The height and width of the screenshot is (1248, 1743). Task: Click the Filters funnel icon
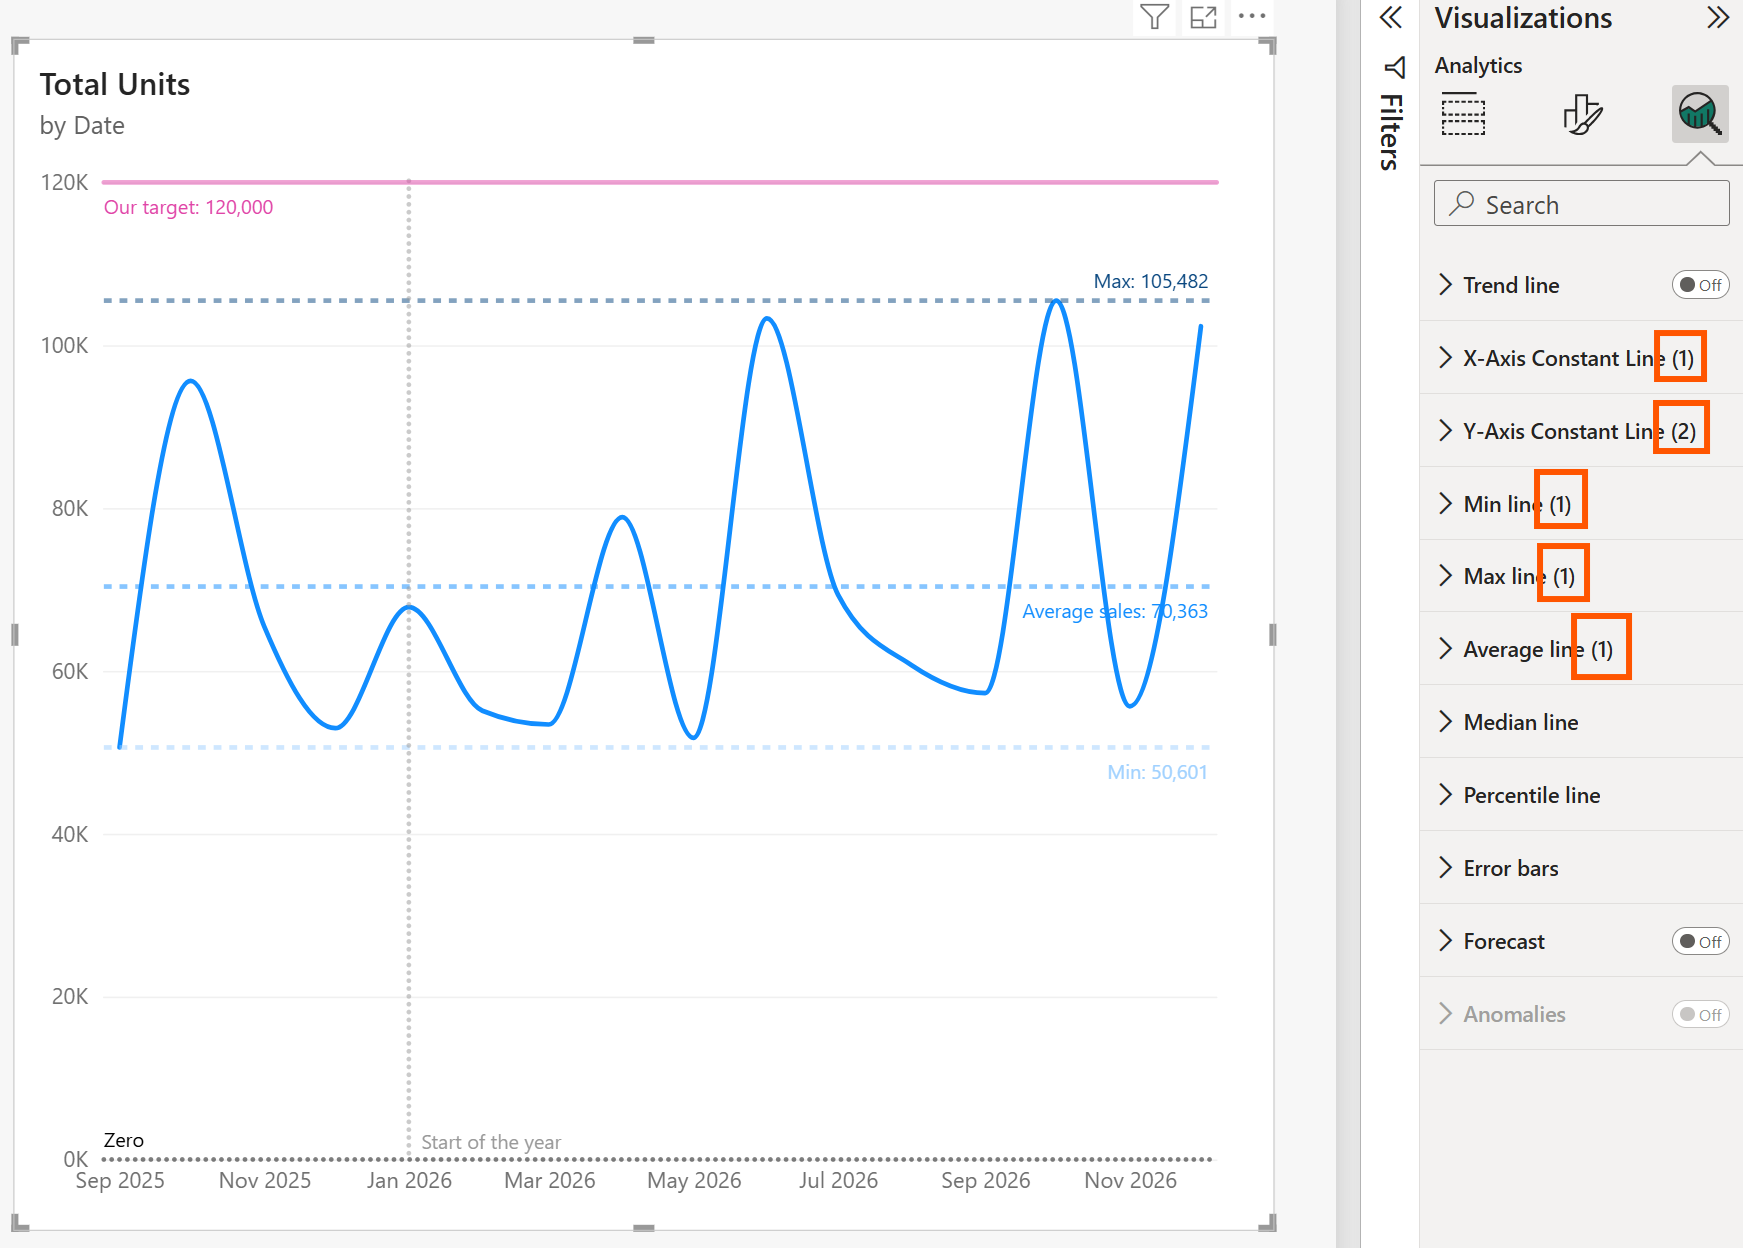pos(1392,68)
